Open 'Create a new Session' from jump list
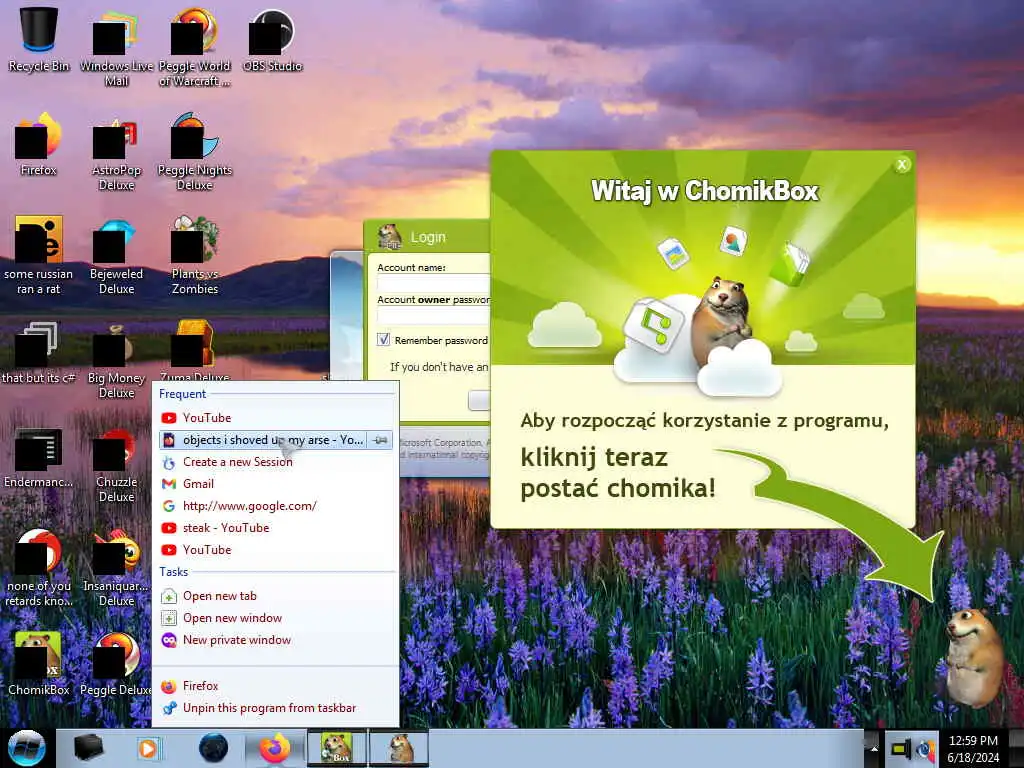Image resolution: width=1024 pixels, height=768 pixels. coord(275,462)
